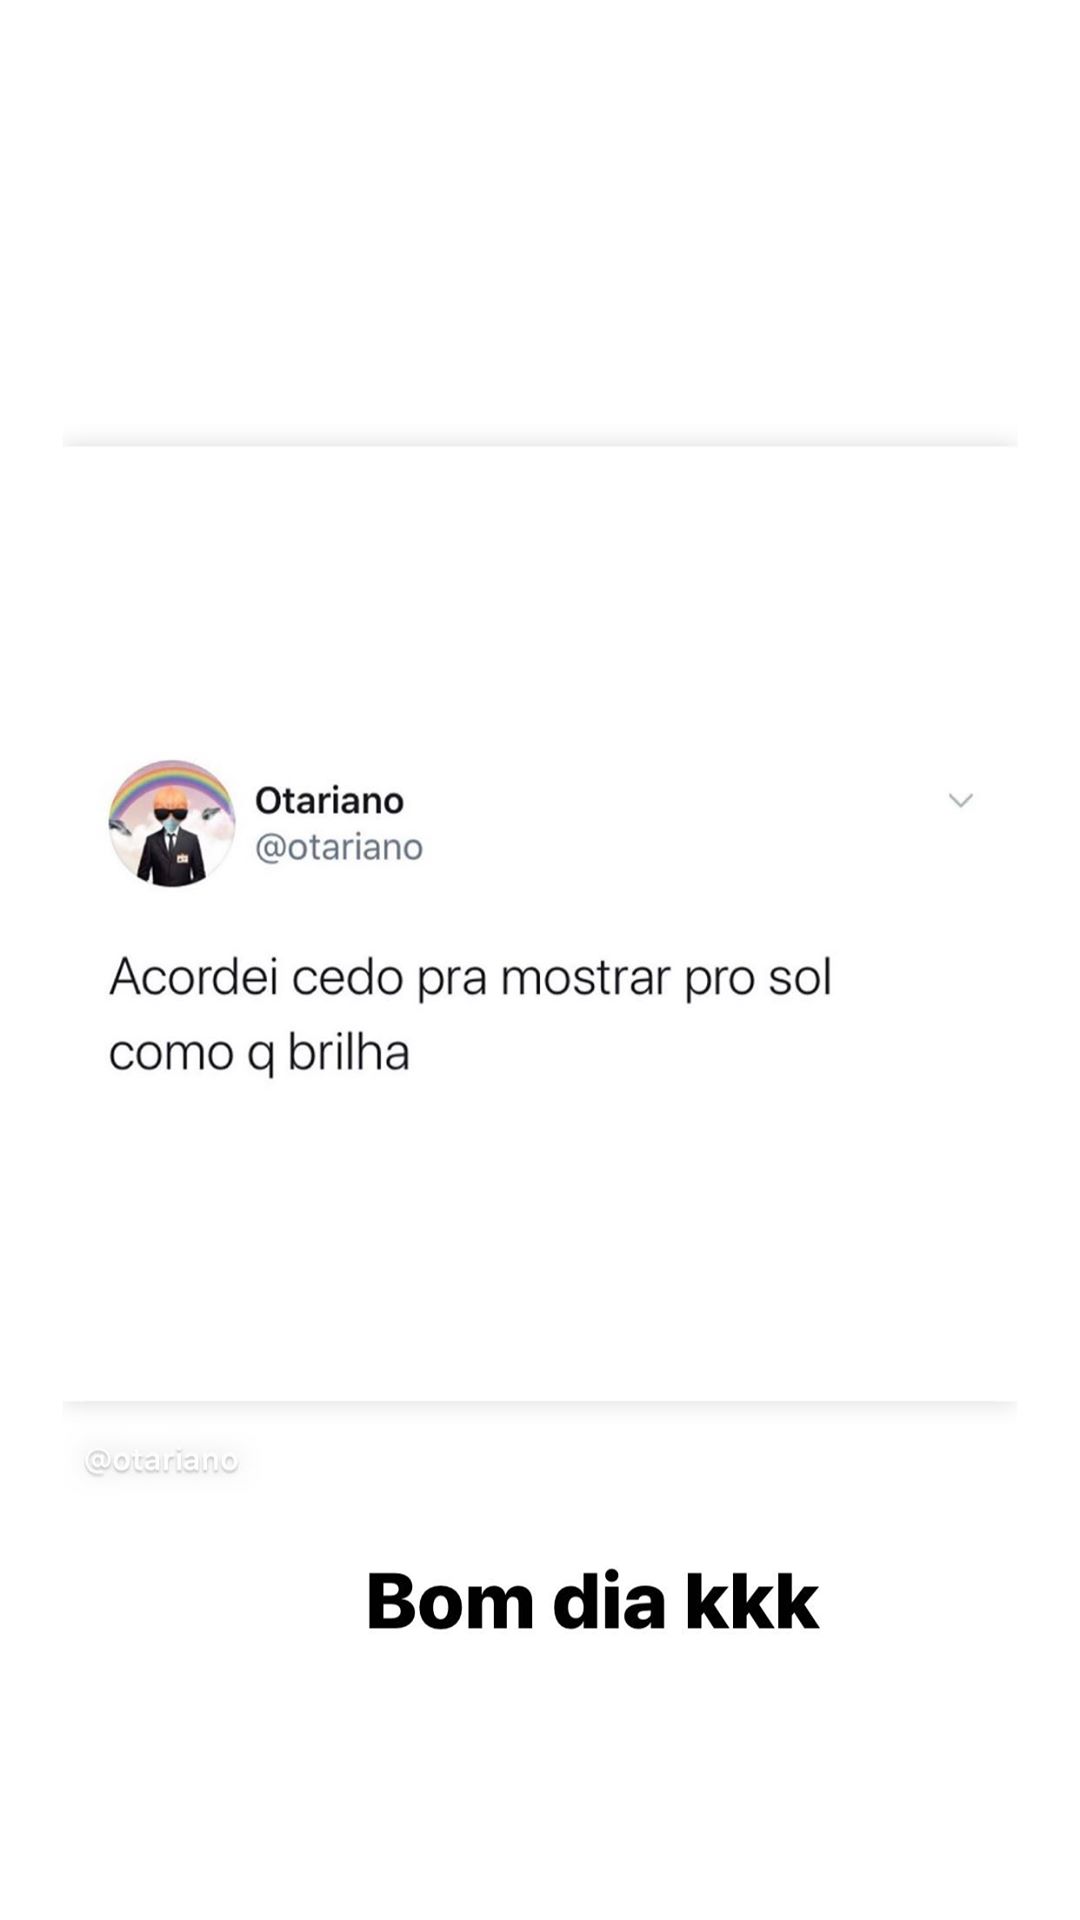Click the word "Acordei" in the tweet
Viewport: 1080px width, 1920px height.
tap(193, 977)
